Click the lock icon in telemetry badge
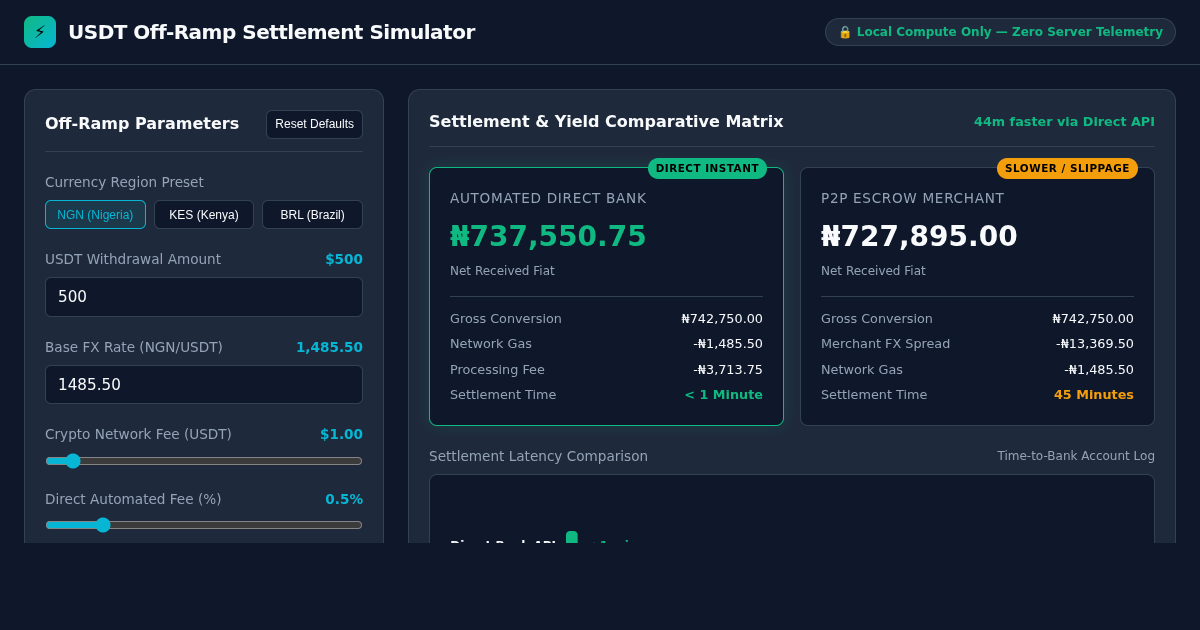Screen dimensions: 1200x630 pos(845,32)
